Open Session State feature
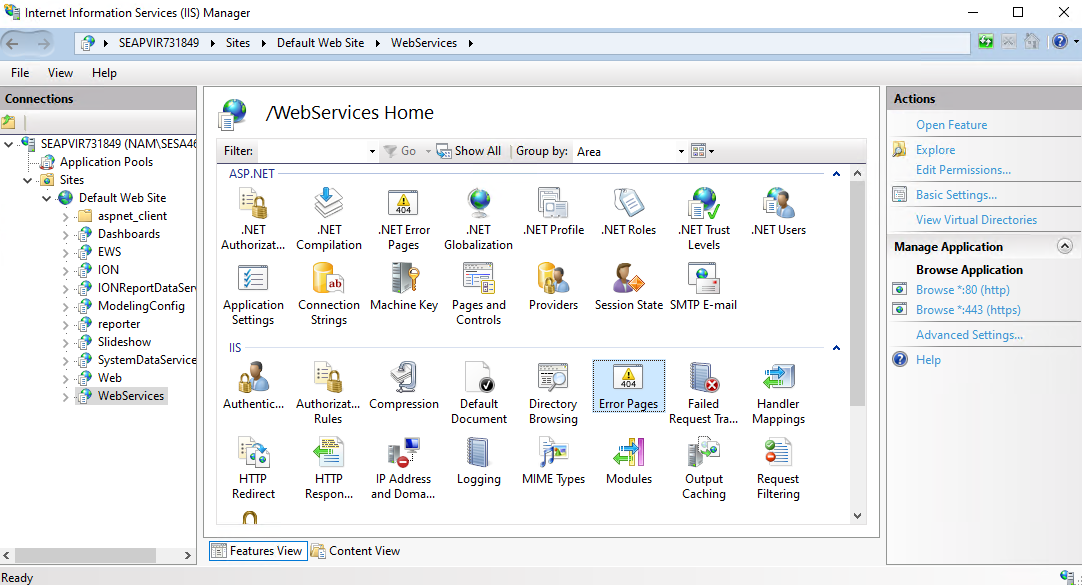Screen dimensions: 1082x585 [x=629, y=287]
